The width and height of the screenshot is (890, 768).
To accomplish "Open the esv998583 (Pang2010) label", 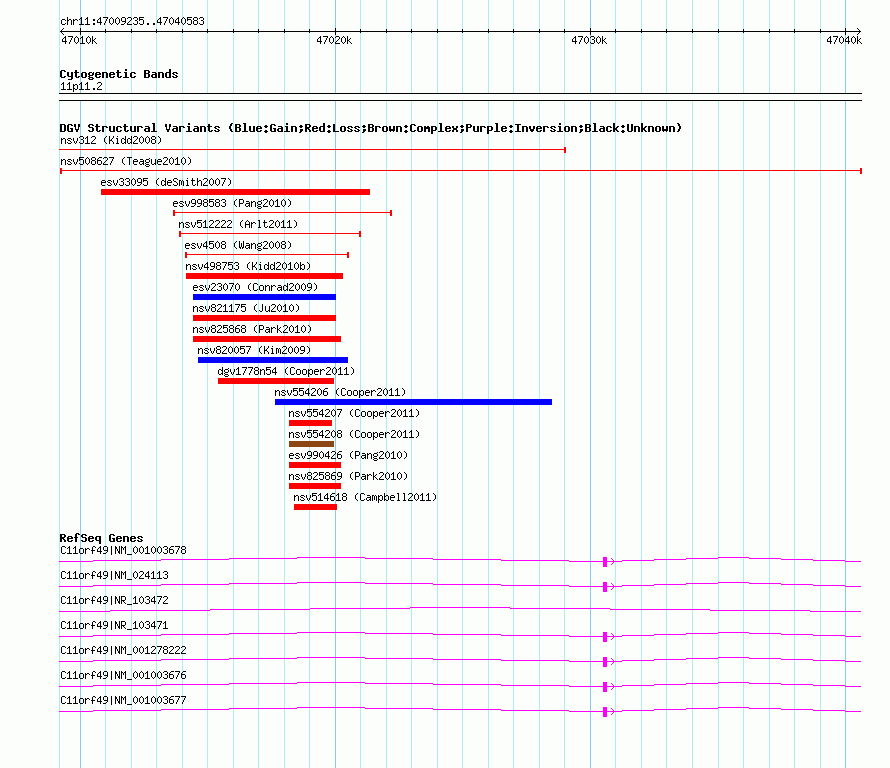I will click(232, 203).
